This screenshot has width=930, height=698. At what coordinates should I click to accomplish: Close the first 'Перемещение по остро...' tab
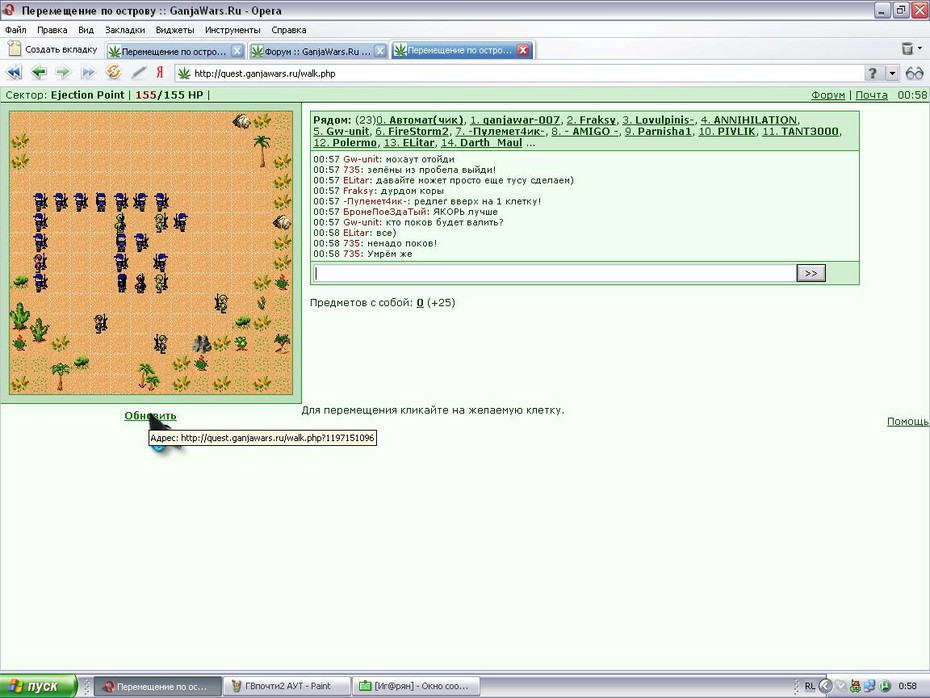click(x=237, y=51)
